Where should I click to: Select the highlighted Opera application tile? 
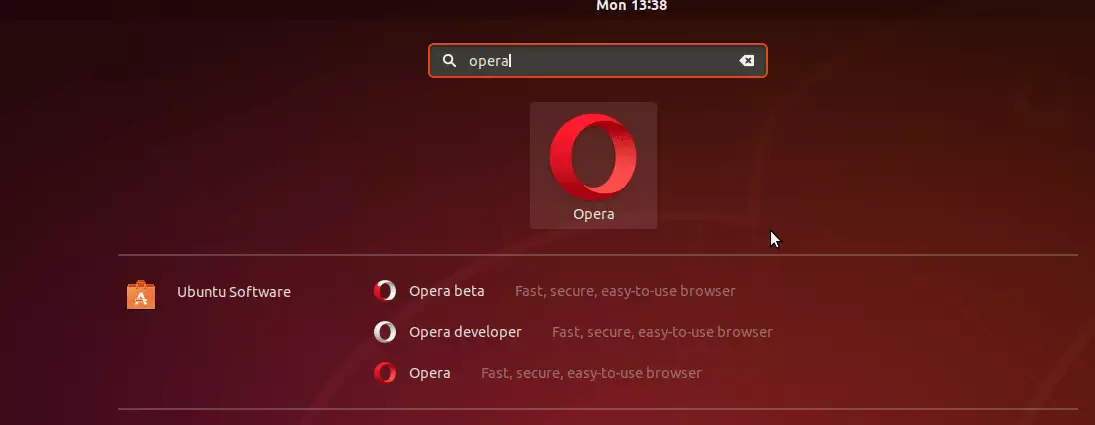(x=594, y=165)
